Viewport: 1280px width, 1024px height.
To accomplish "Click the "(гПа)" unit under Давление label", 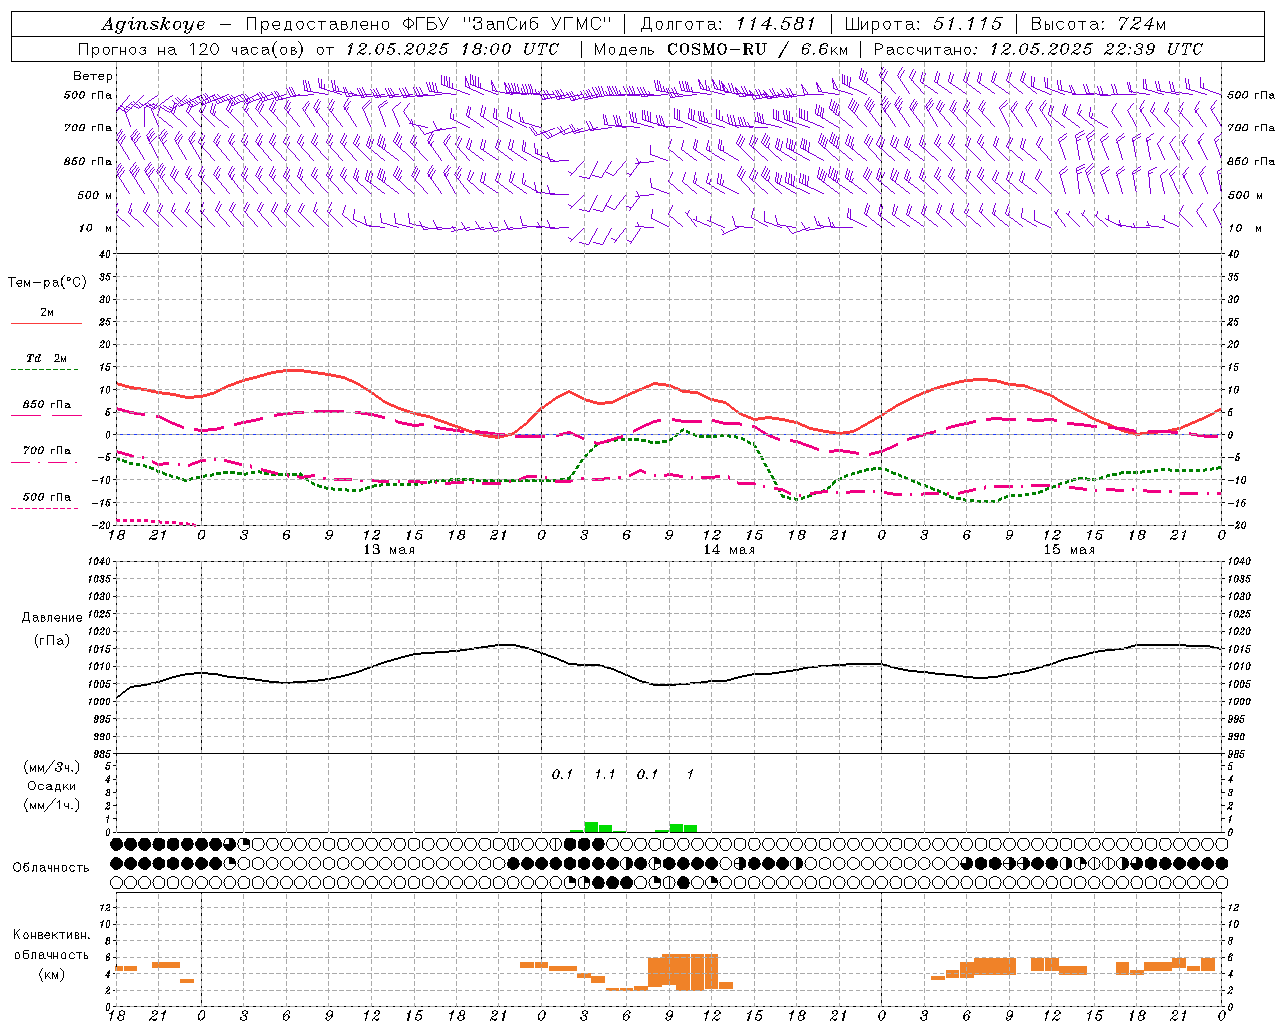I will coord(52,640).
